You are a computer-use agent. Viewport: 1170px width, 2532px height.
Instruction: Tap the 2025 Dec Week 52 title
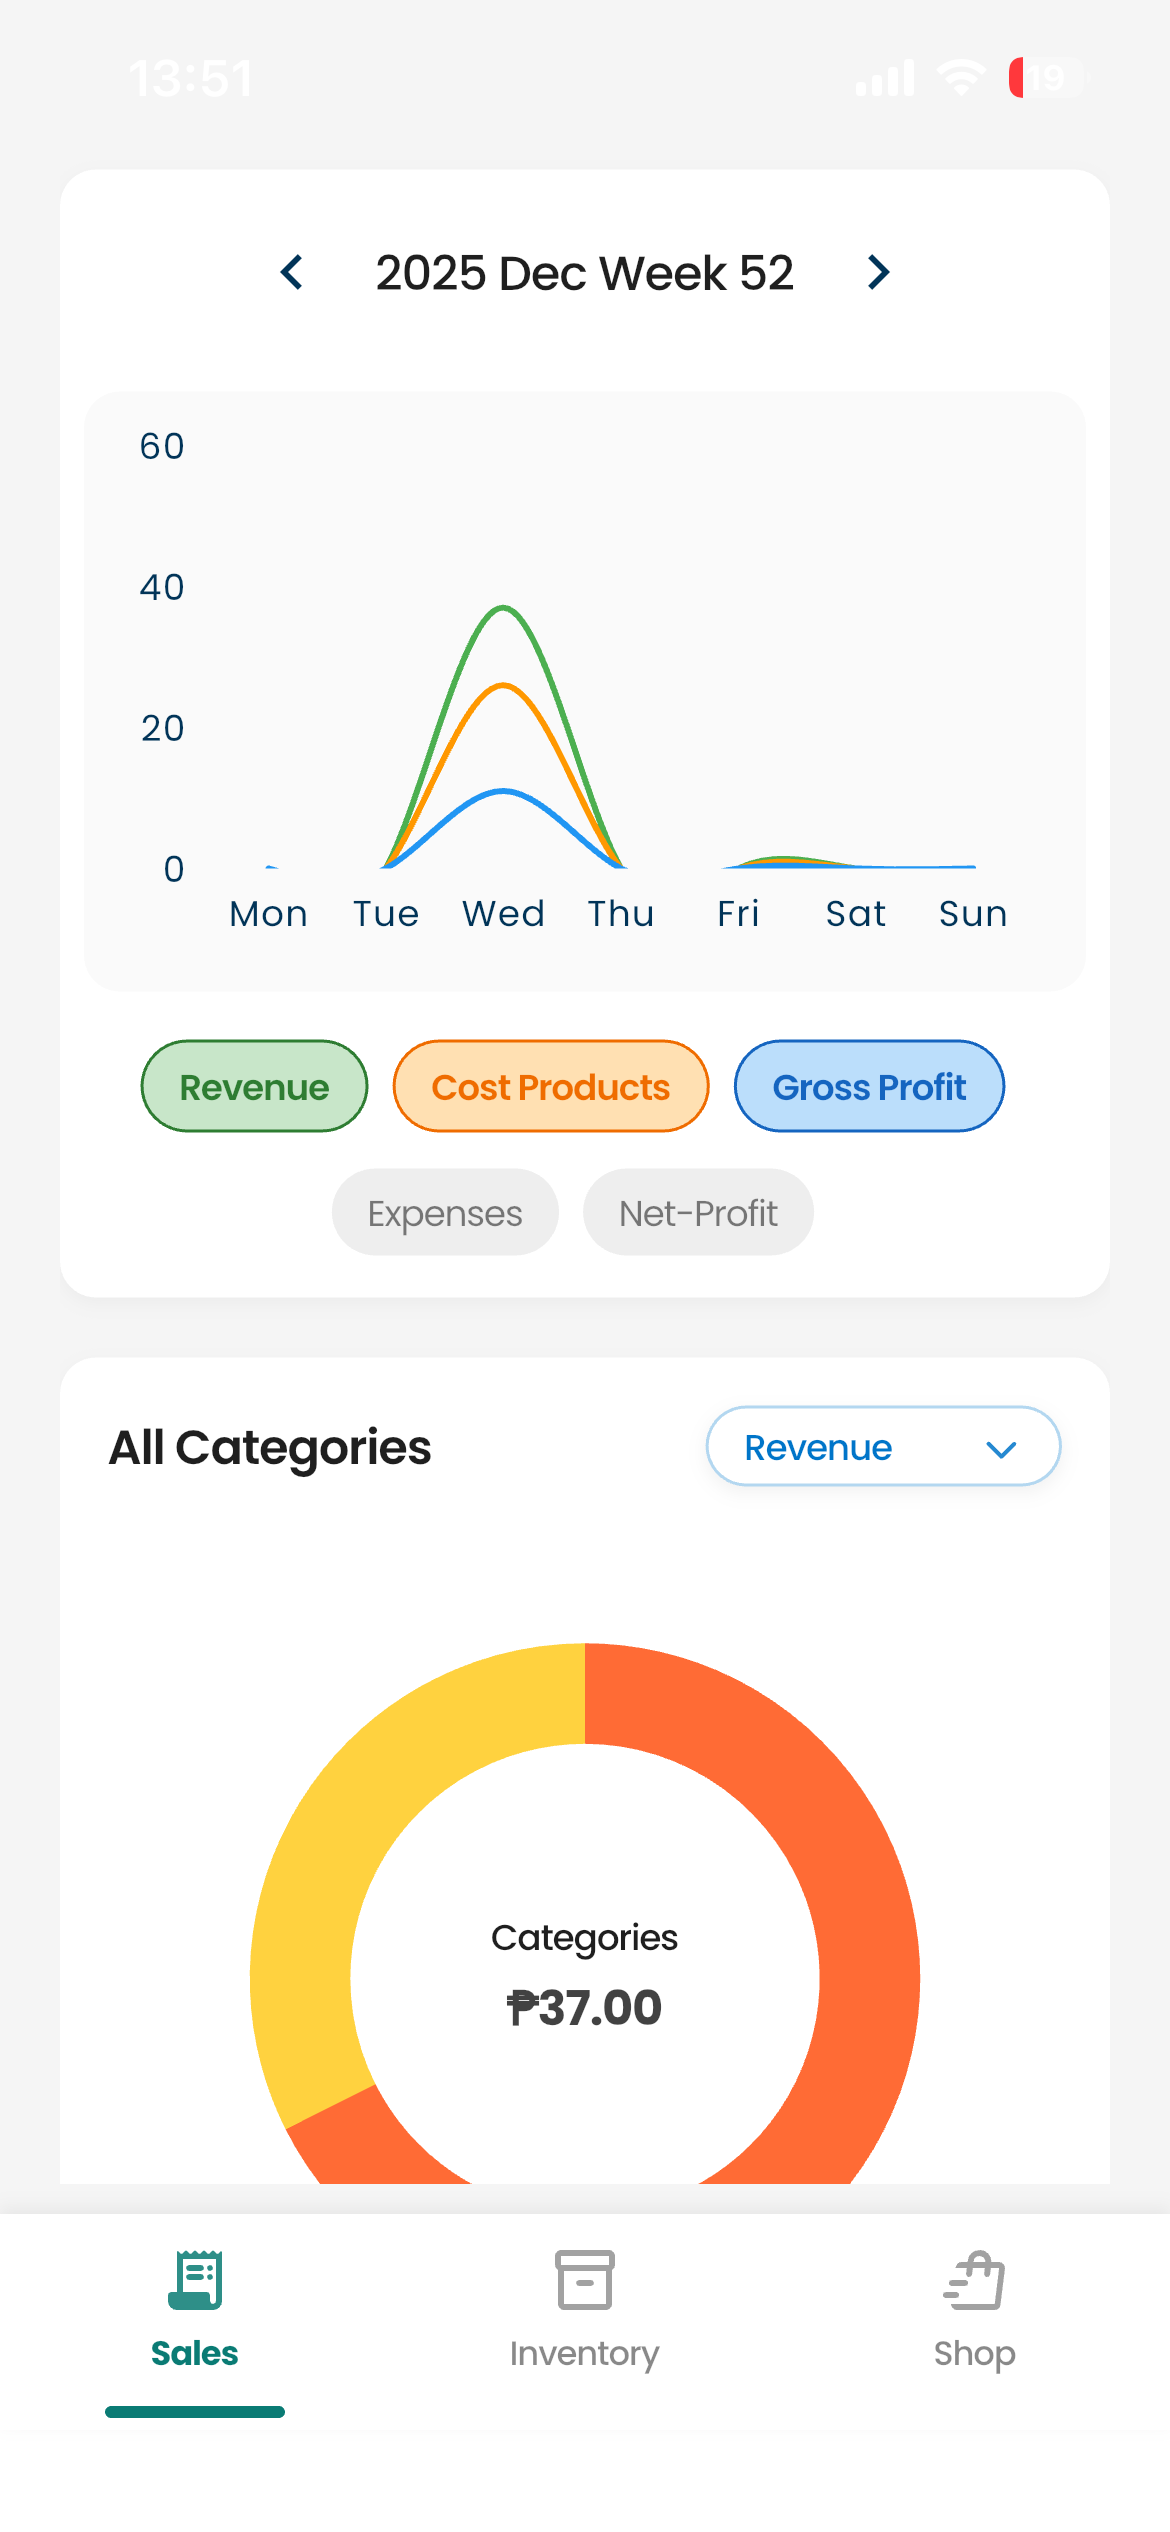584,272
